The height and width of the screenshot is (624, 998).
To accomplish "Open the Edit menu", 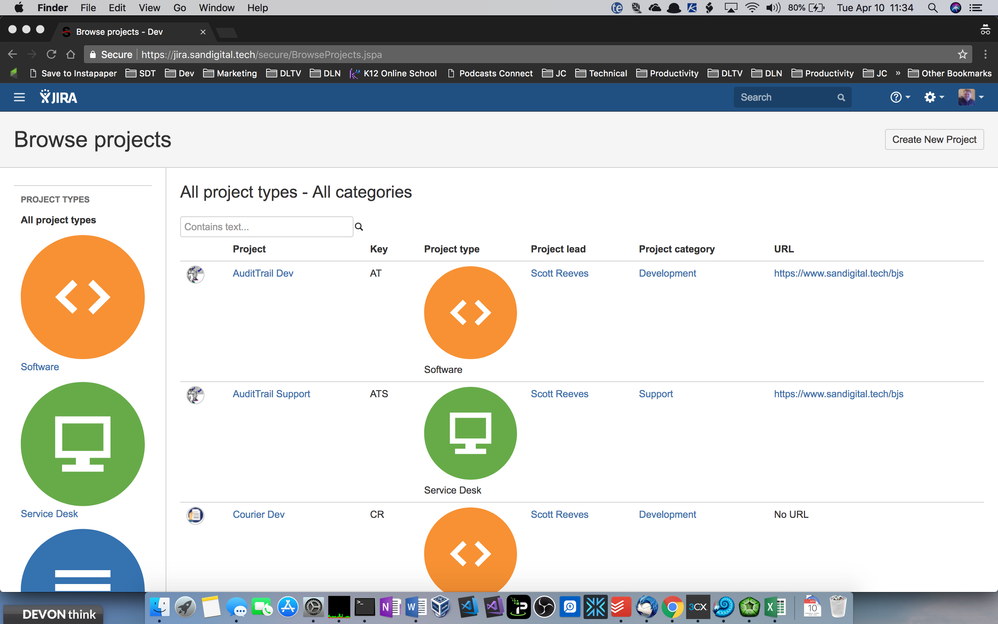I will click(x=117, y=8).
